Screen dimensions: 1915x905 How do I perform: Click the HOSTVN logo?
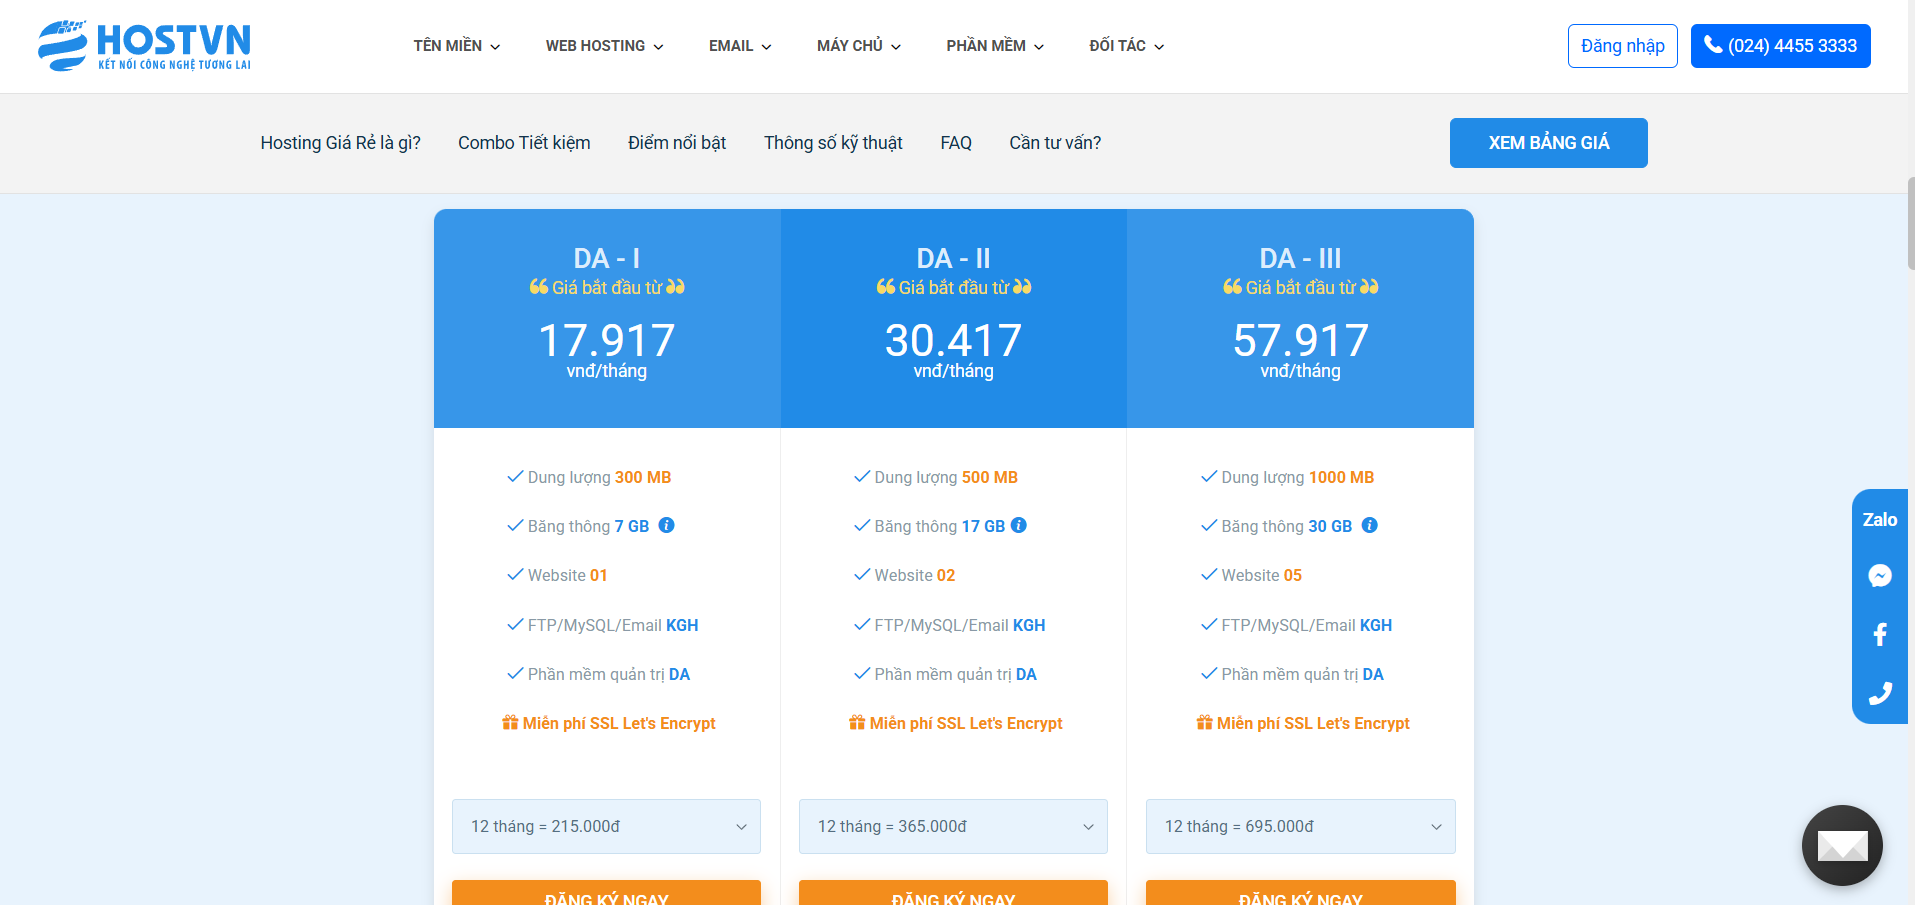point(144,46)
